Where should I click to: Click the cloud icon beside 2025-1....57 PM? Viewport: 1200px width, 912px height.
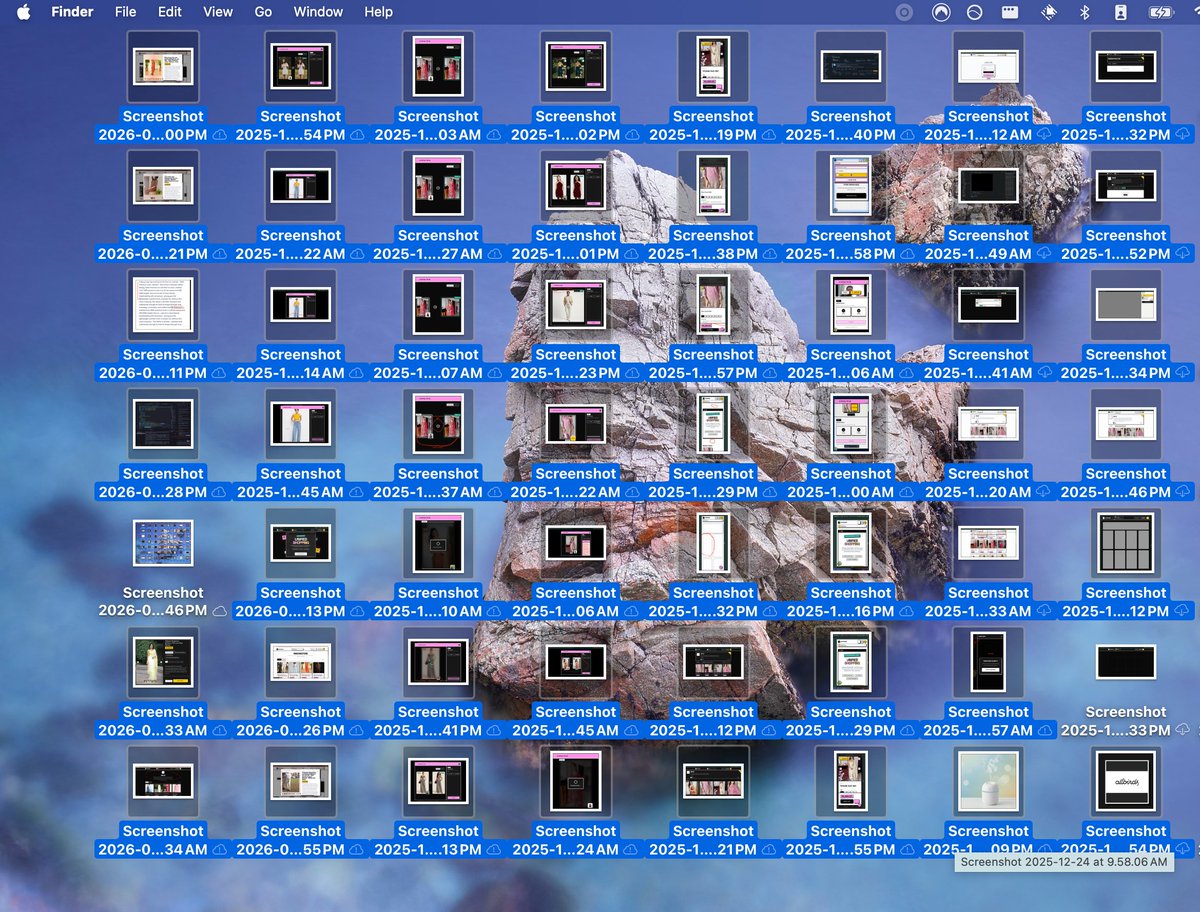click(769, 372)
